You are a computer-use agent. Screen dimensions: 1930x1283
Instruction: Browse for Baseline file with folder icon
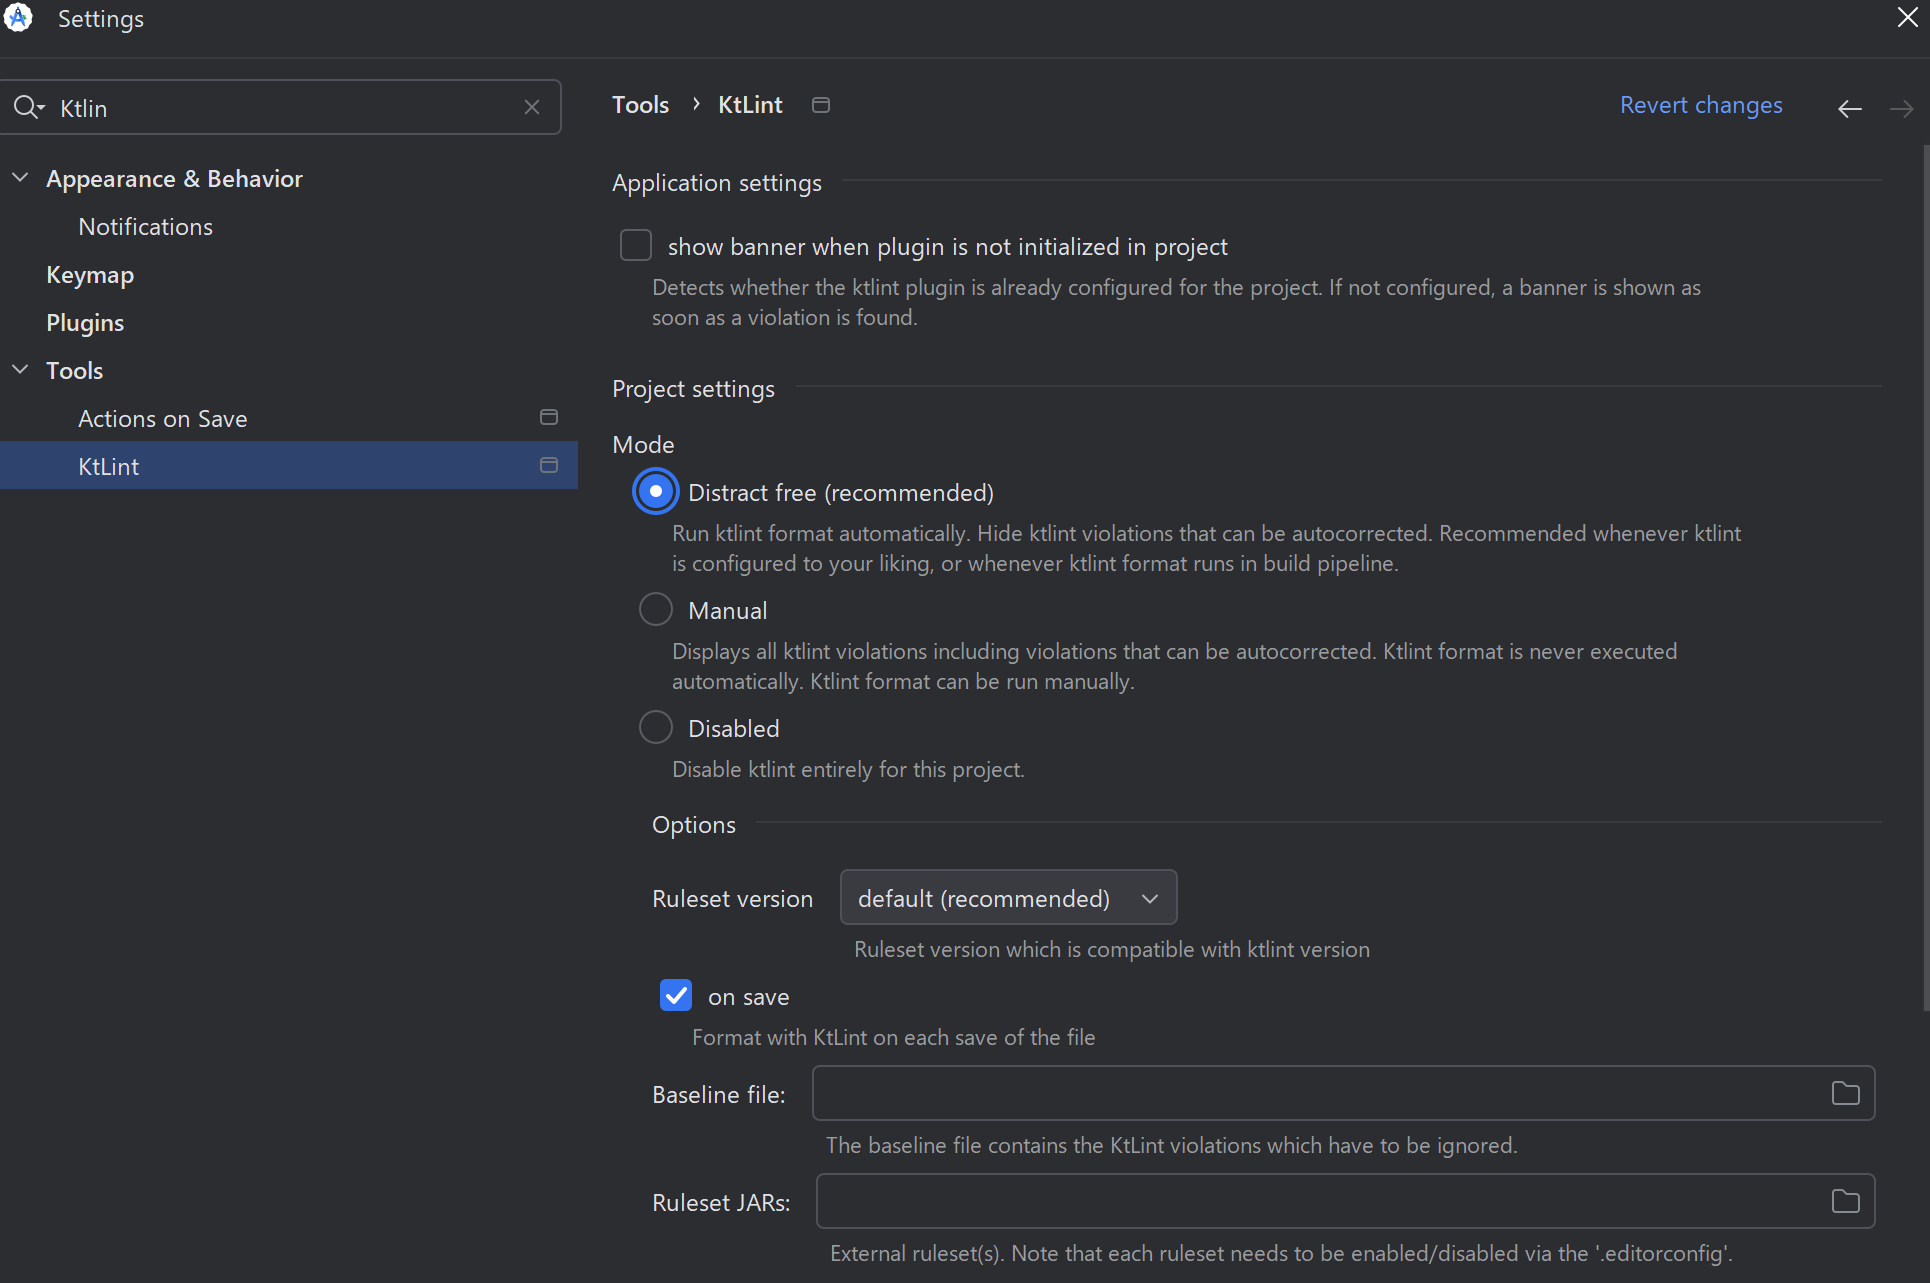tap(1845, 1093)
